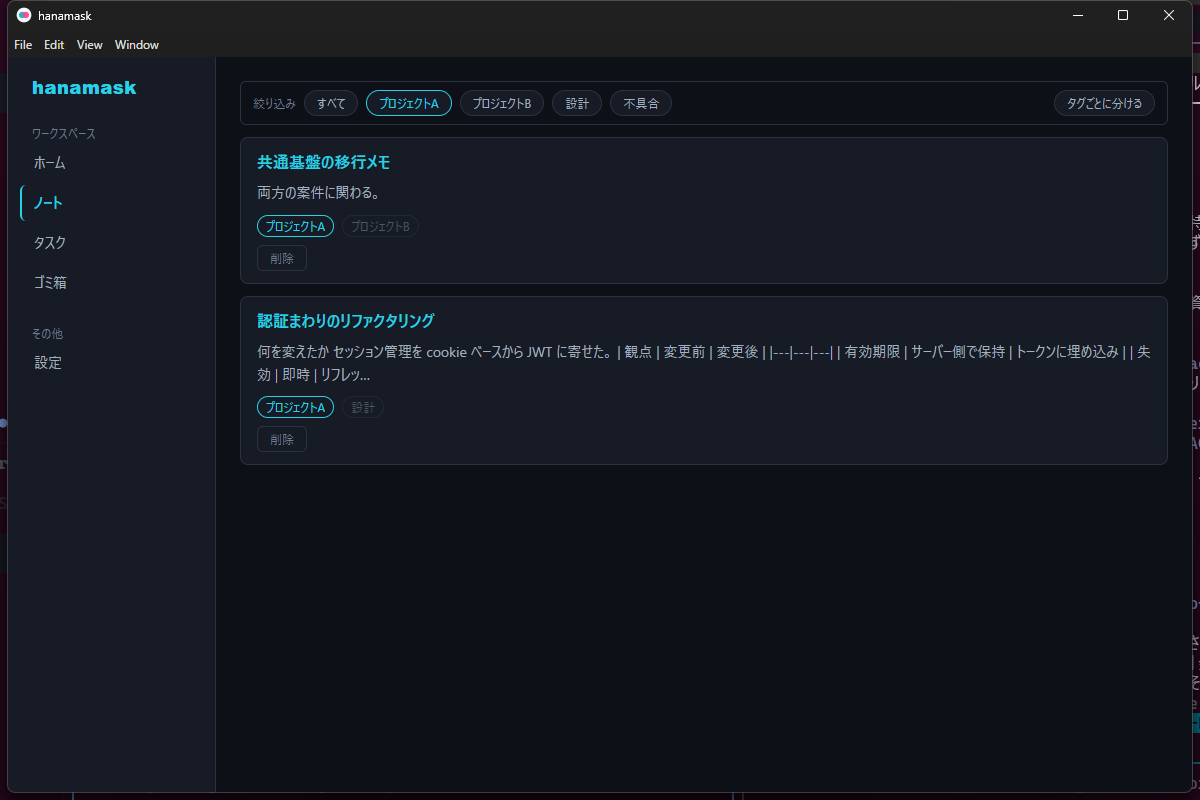Click the タグごとに分ける button

click(x=1104, y=103)
